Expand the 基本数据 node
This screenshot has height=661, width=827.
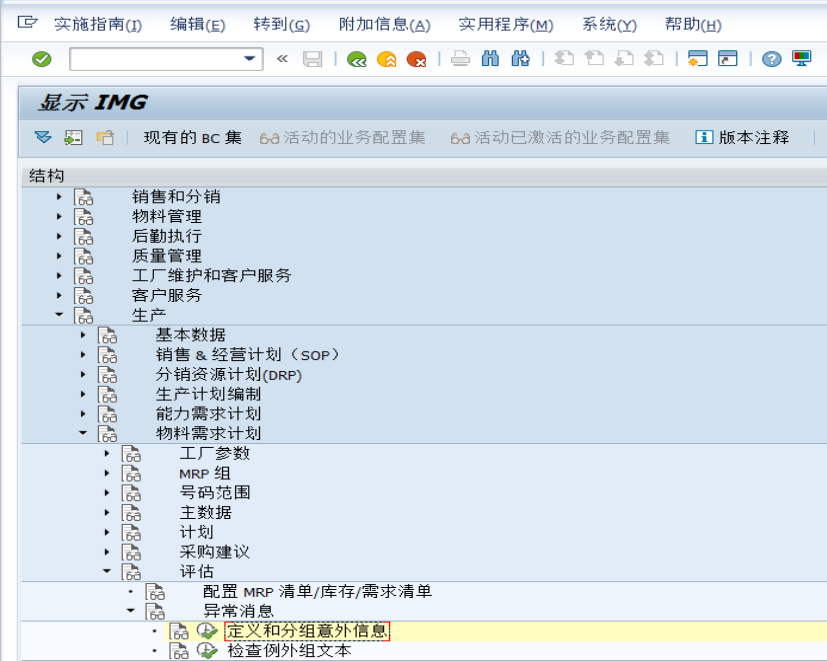(x=83, y=335)
